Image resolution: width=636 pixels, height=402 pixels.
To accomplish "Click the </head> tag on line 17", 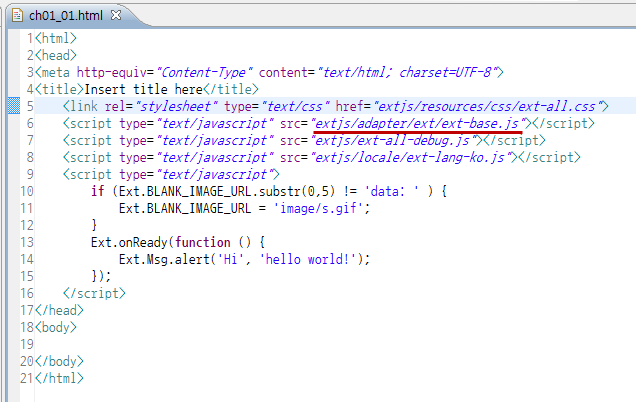I will 59,310.
